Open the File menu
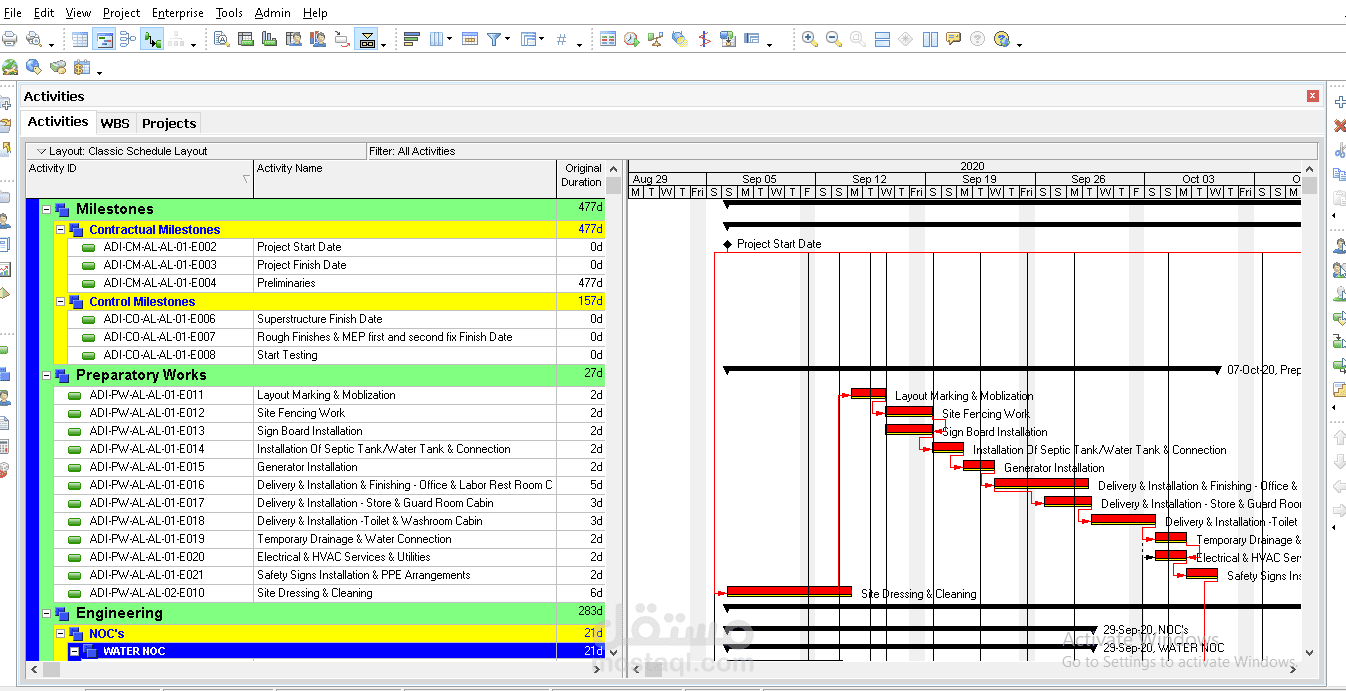 click(x=13, y=13)
